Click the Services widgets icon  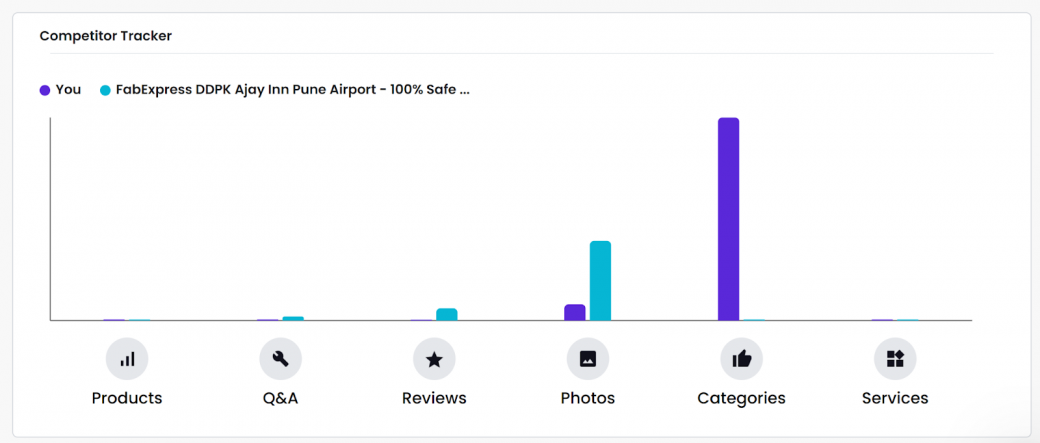pyautogui.click(x=895, y=359)
